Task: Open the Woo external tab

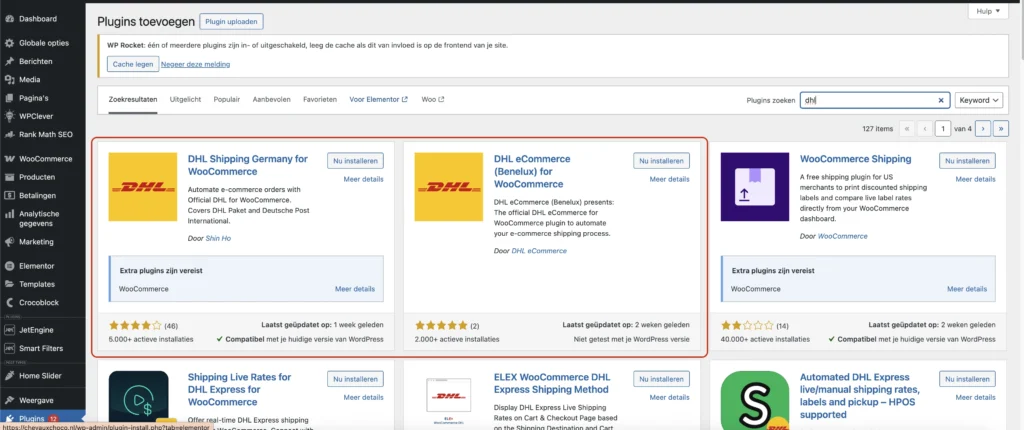Action: 433,99
